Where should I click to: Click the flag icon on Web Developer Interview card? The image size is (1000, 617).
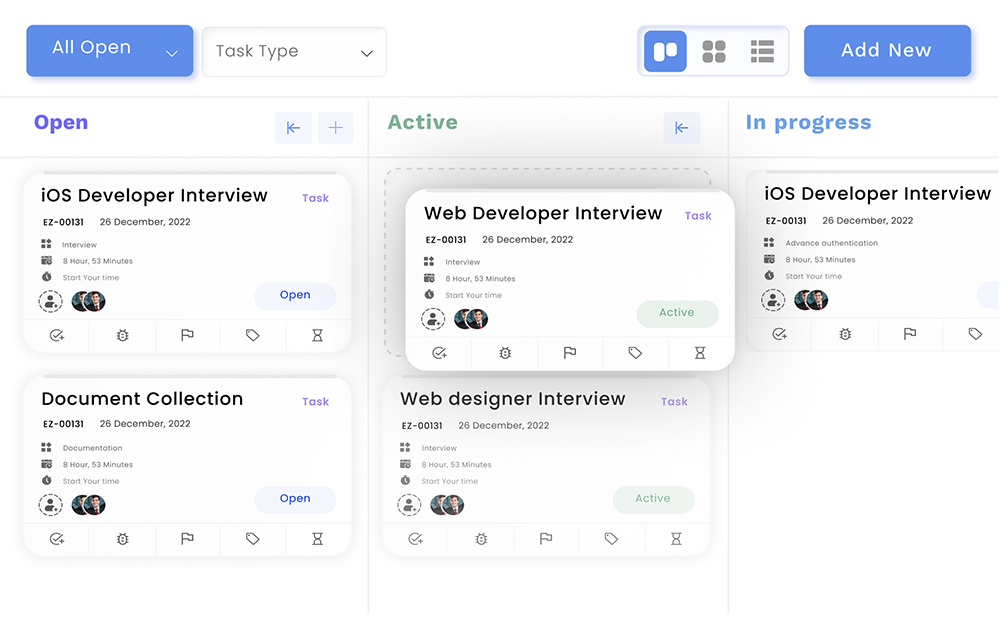point(569,353)
